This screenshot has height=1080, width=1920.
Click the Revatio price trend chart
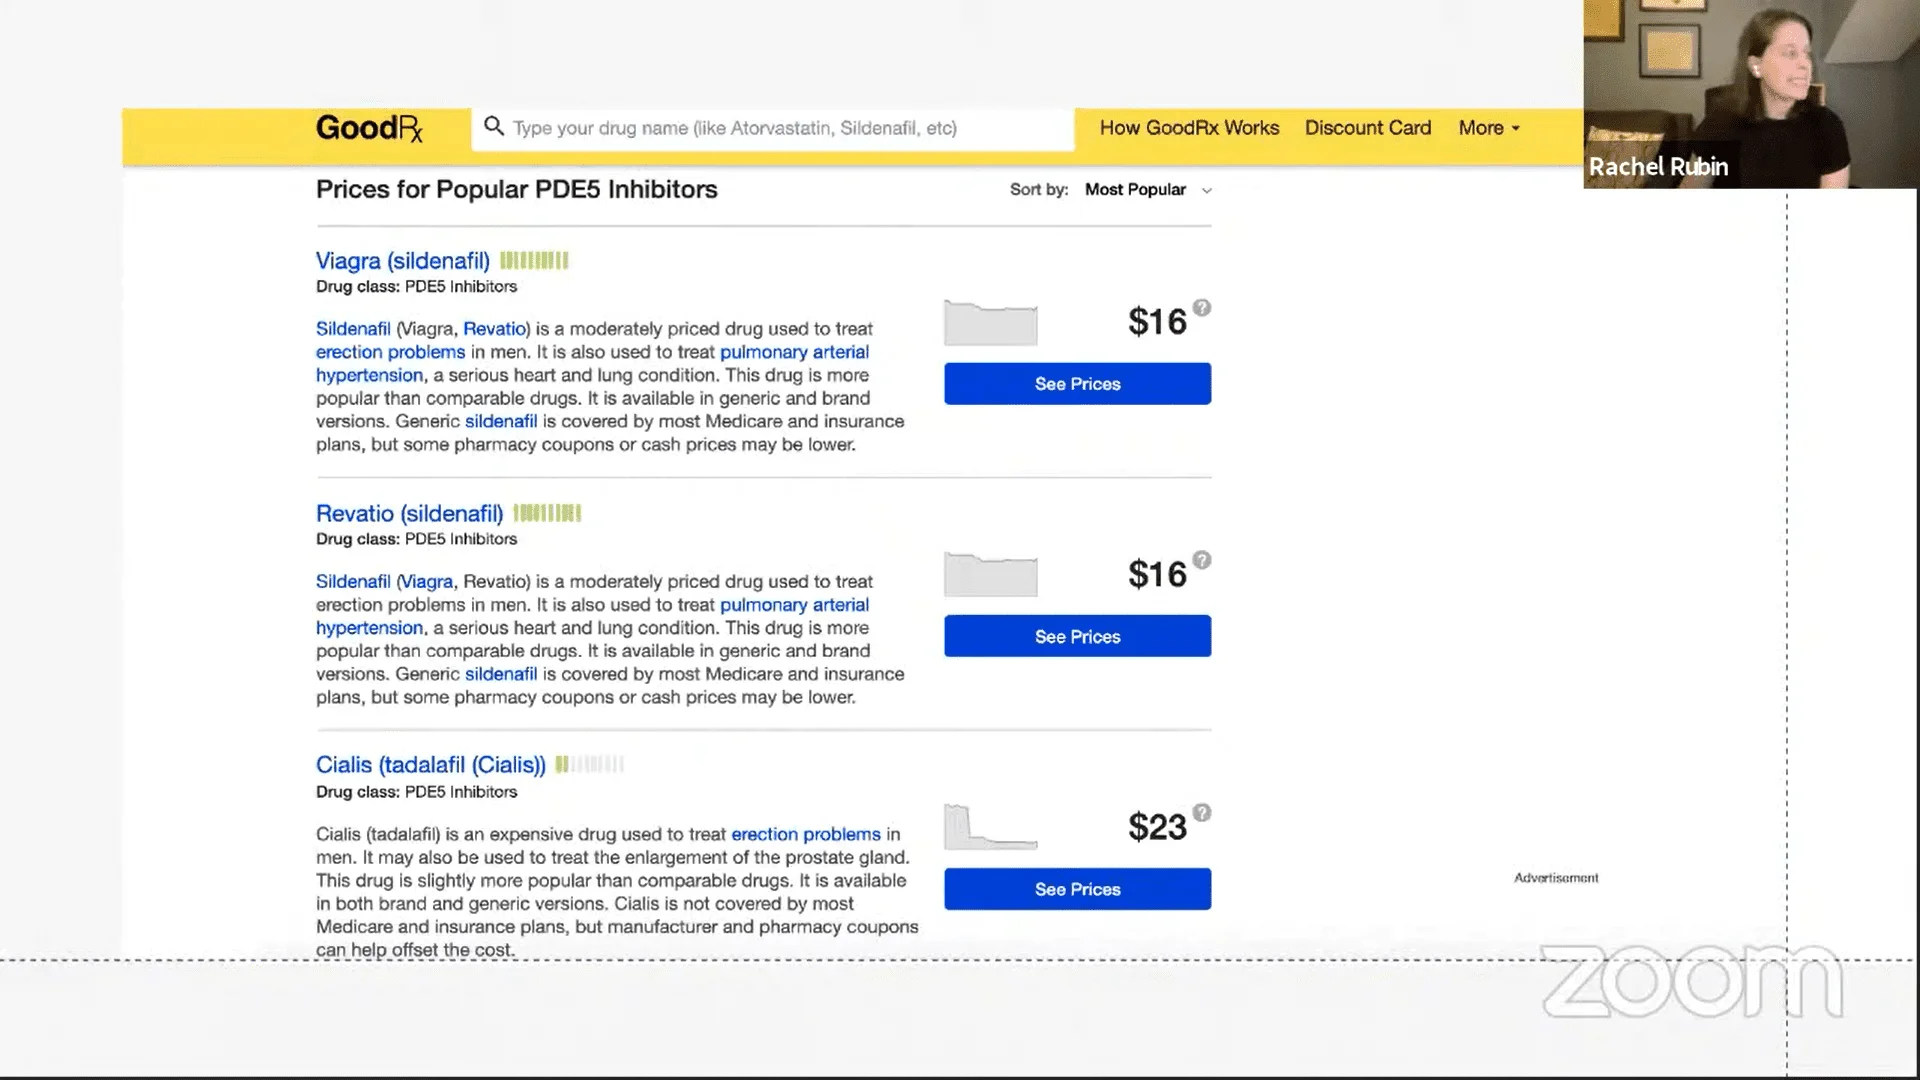[990, 575]
